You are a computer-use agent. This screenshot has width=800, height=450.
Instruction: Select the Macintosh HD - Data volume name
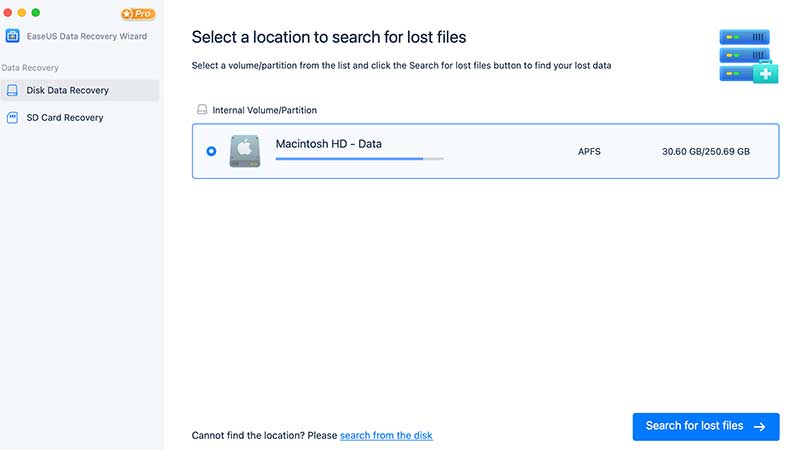[x=329, y=144]
